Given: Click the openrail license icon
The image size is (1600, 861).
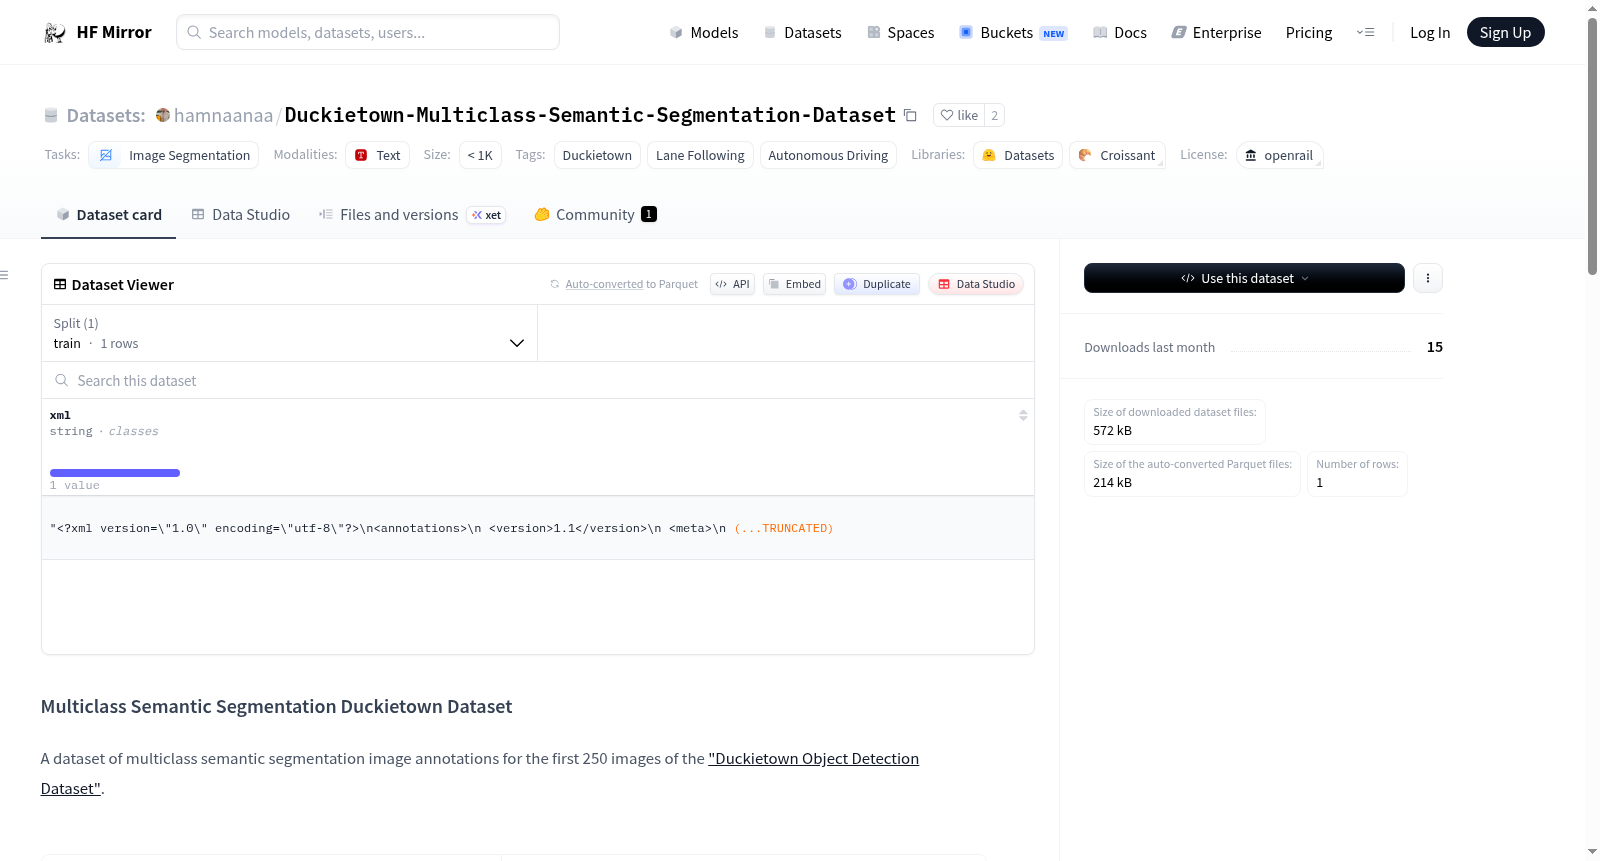Looking at the screenshot, I should (1250, 155).
